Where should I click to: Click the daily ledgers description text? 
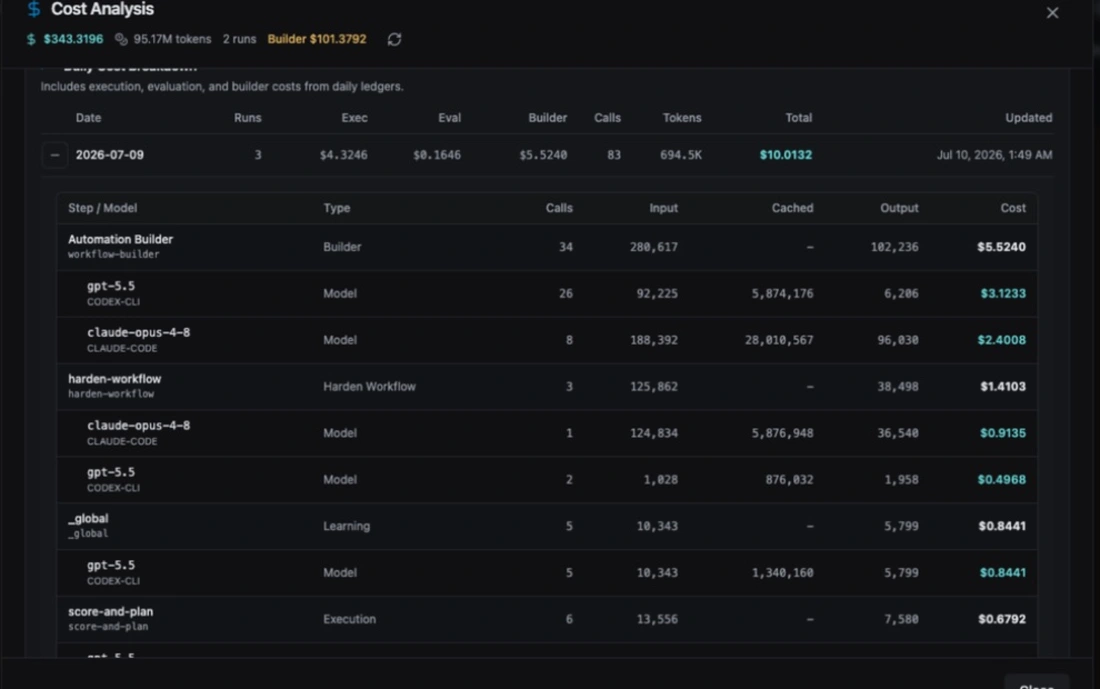tap(222, 87)
